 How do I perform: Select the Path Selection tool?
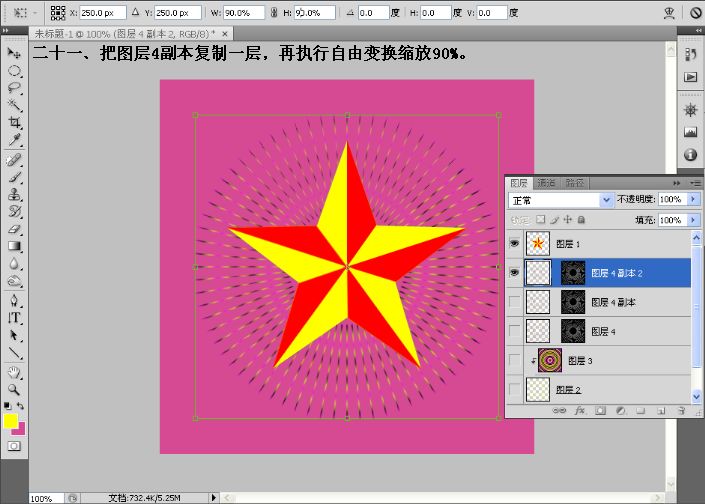tap(14, 335)
